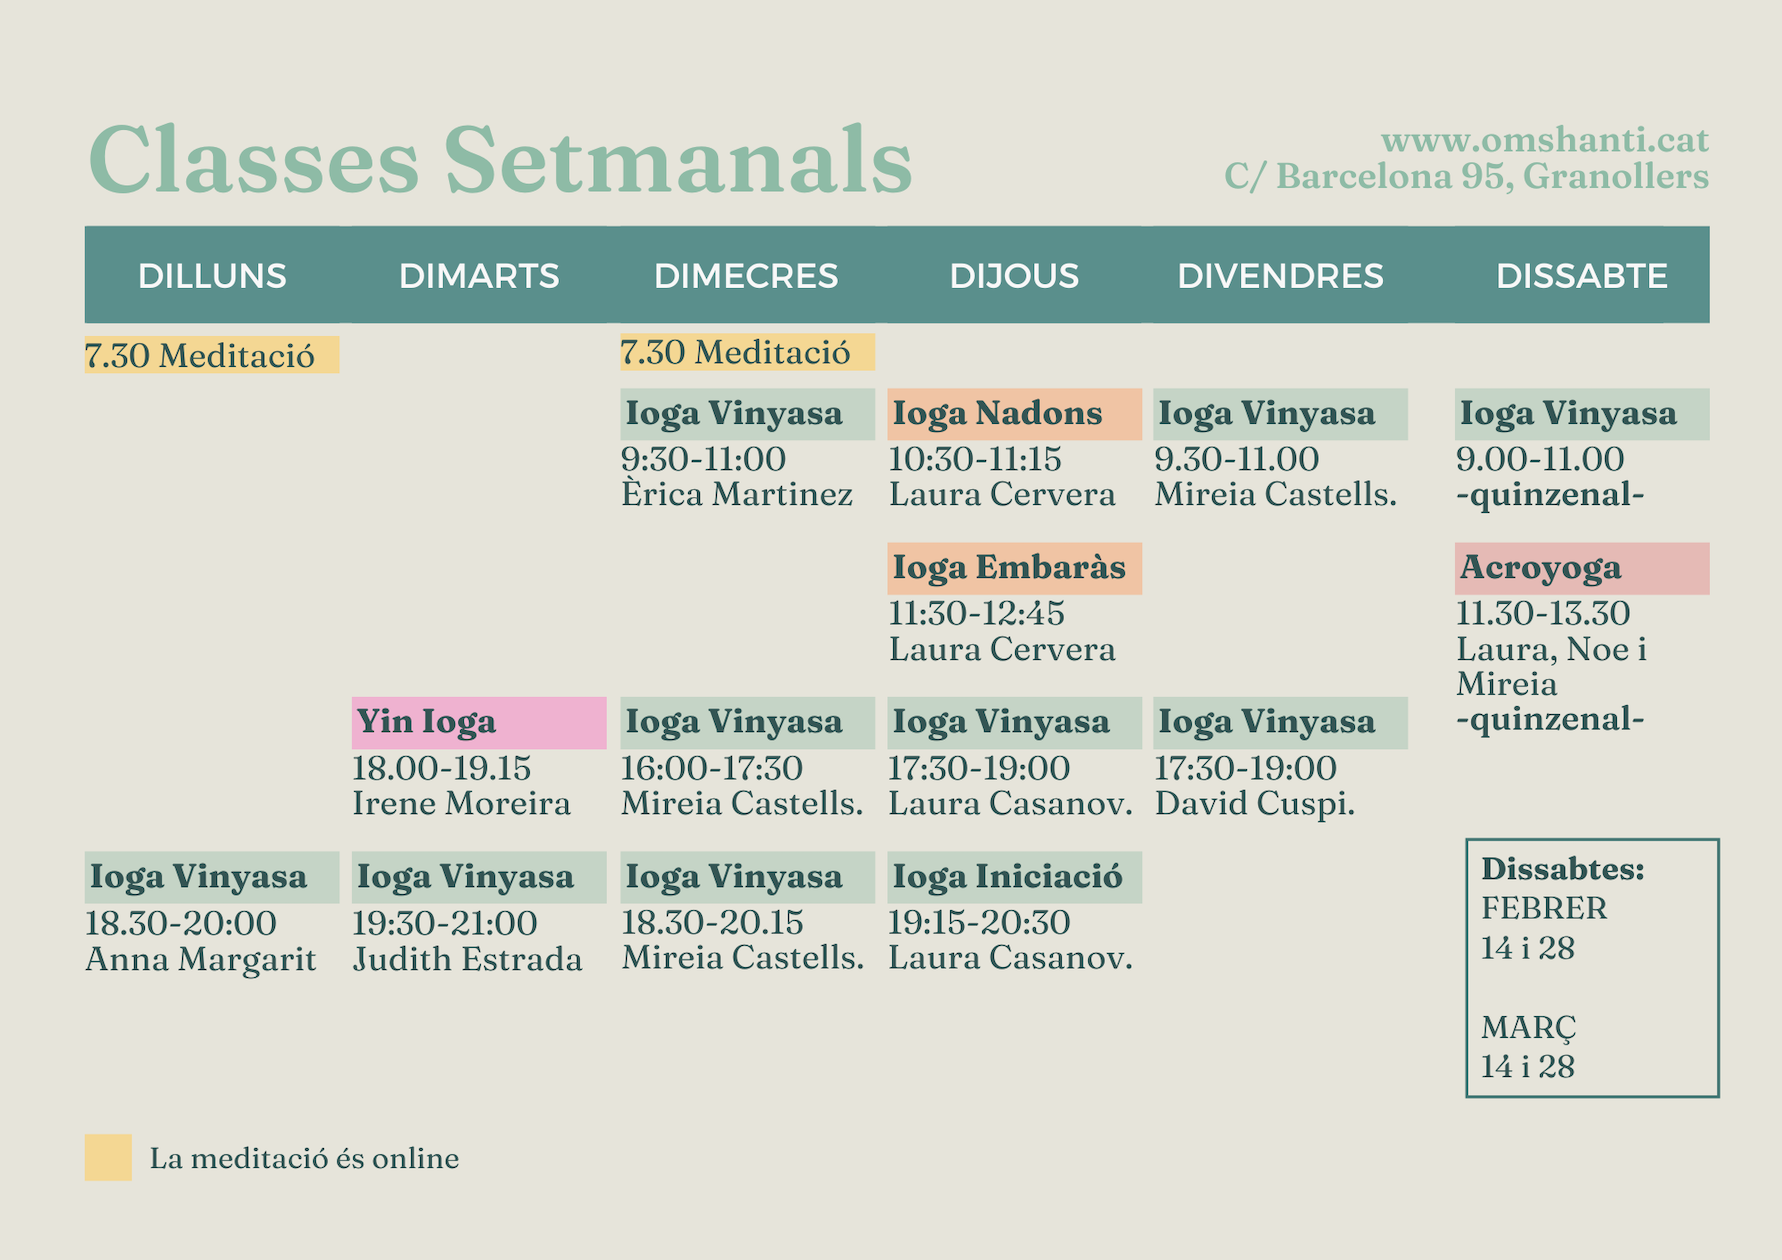
Task: Click the pink Yin Ioga class label
Action: [x=479, y=722]
